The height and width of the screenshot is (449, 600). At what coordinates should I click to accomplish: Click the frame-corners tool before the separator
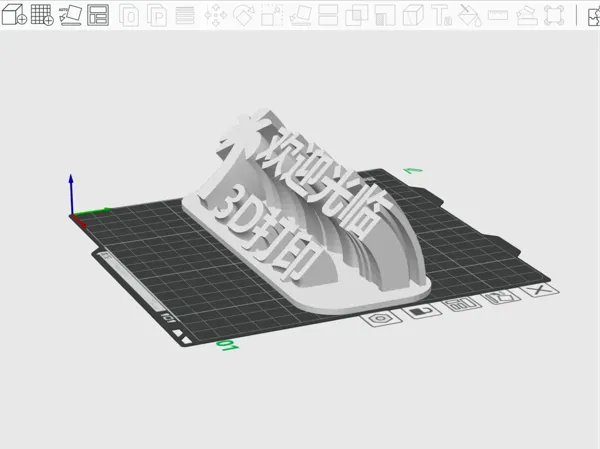554,15
